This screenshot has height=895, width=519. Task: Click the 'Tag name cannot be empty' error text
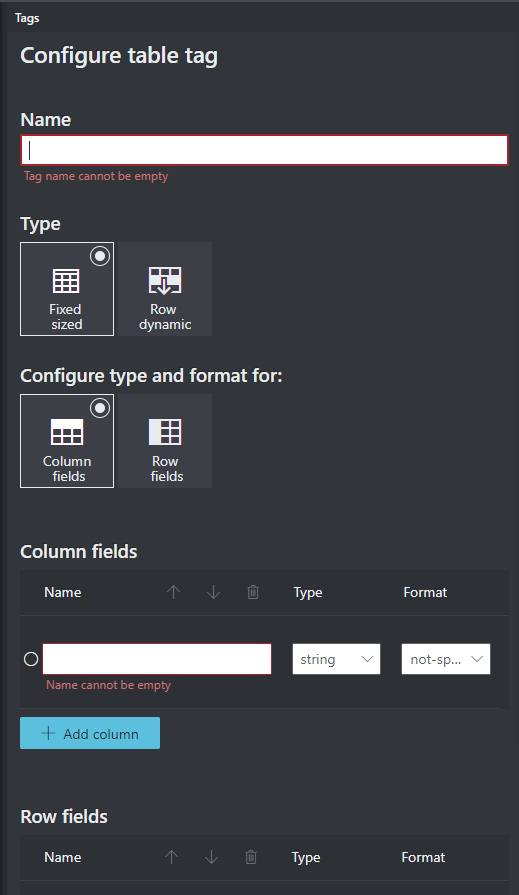[x=96, y=176]
